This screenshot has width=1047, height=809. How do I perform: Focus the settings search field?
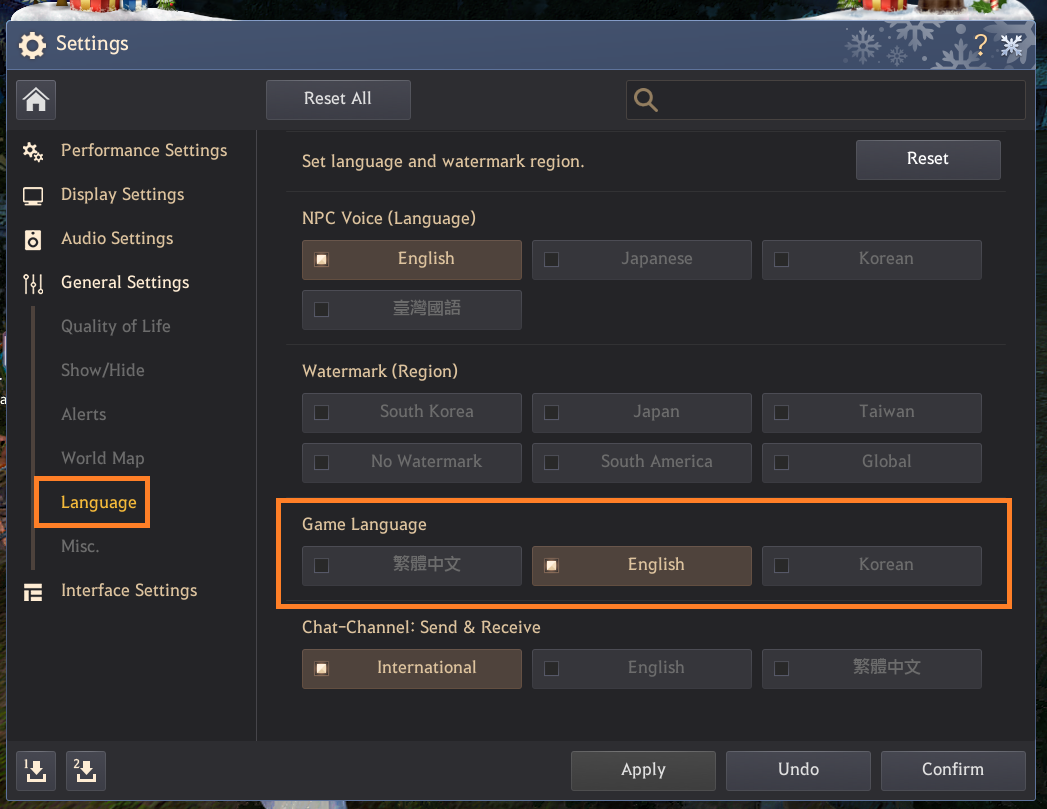825,100
